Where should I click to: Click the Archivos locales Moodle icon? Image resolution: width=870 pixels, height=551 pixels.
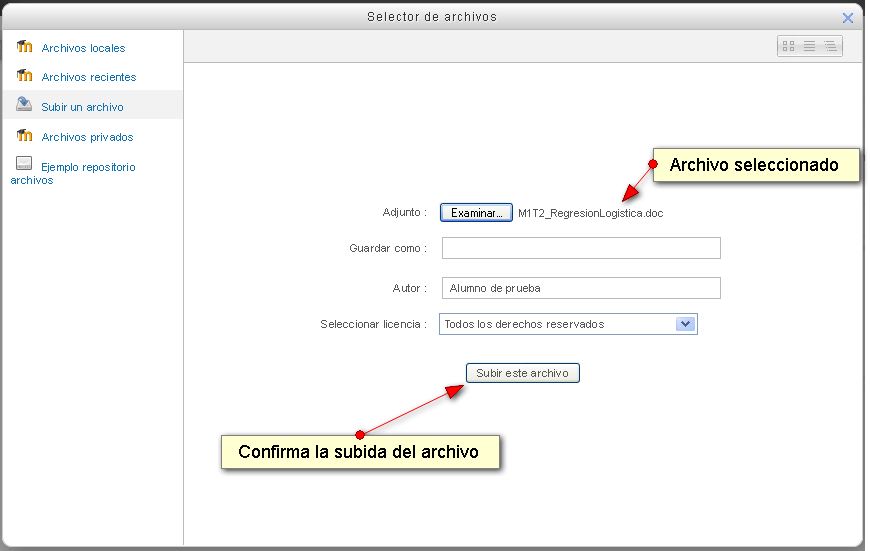pyautogui.click(x=25, y=47)
